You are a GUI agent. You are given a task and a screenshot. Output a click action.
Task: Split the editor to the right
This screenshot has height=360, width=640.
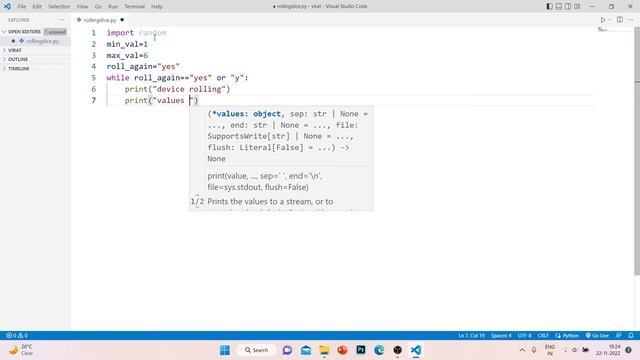tap(620, 20)
